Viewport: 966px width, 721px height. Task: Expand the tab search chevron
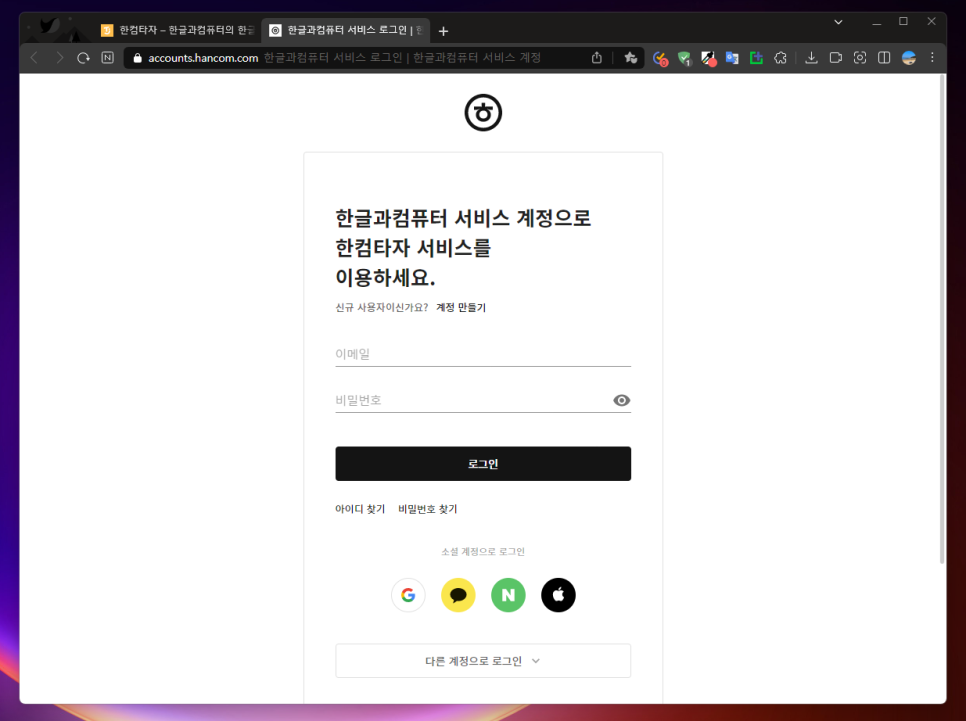pyautogui.click(x=838, y=22)
